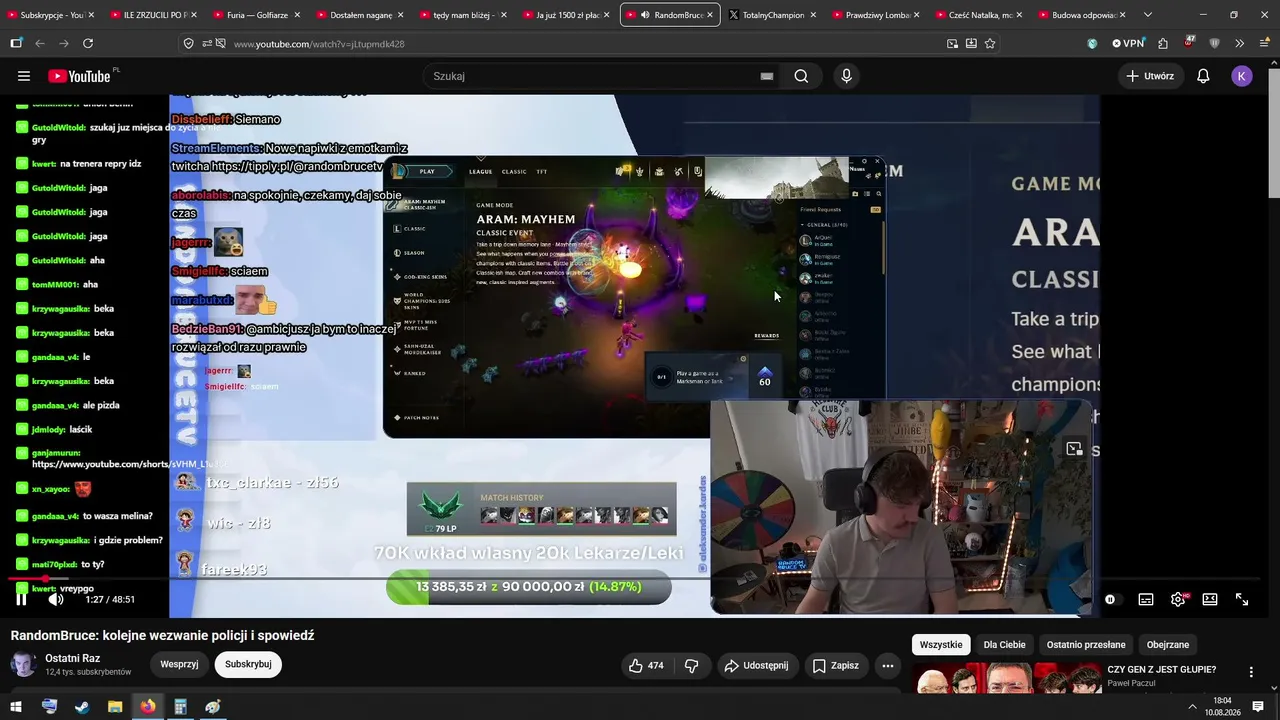Open the VPN panel
The image size is (1280, 720).
[1128, 44]
